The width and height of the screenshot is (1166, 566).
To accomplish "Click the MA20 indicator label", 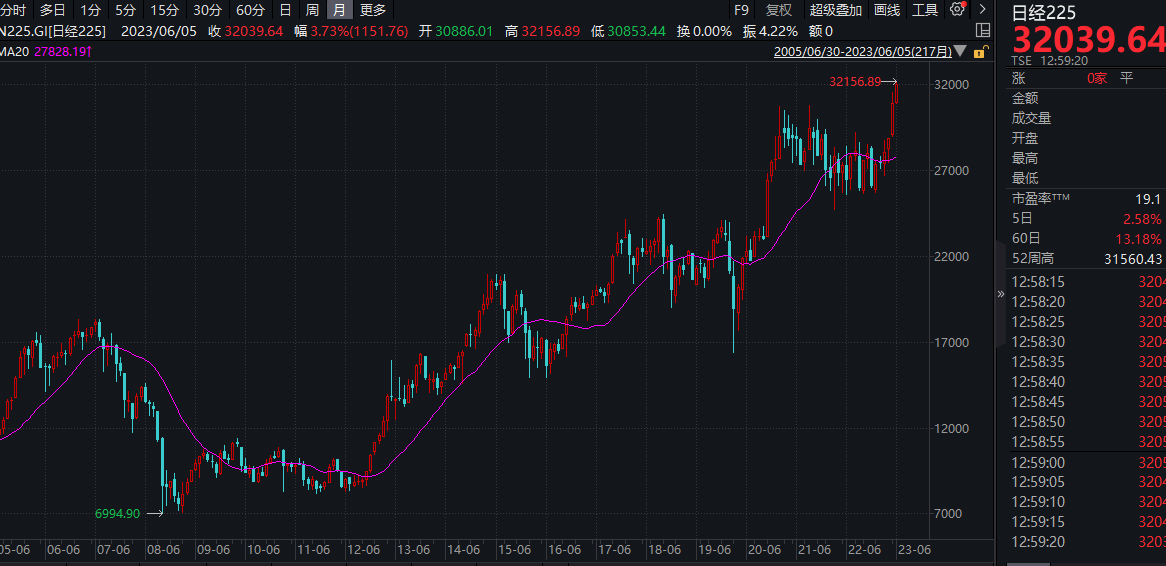I will (x=15, y=50).
